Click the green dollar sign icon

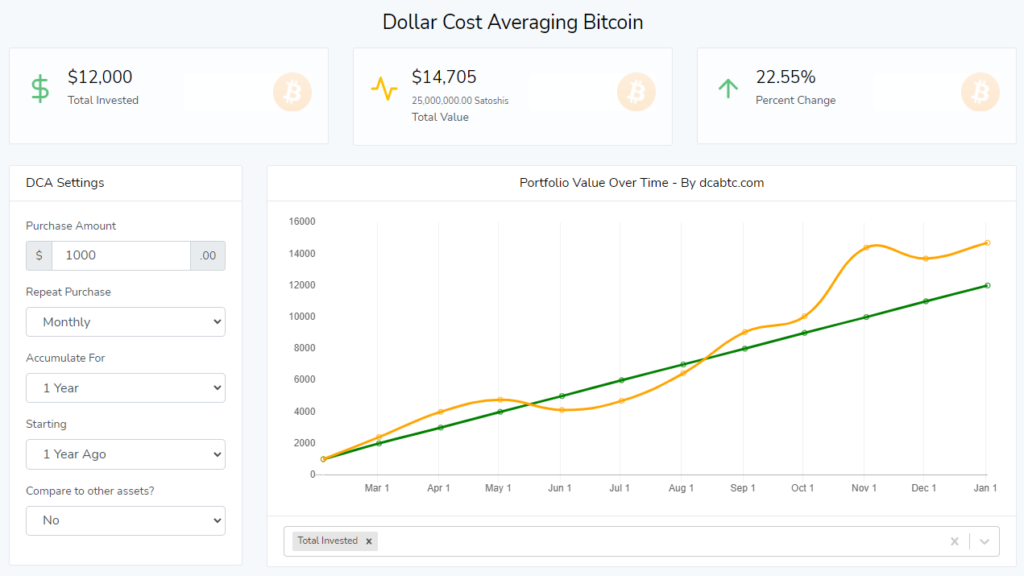(40, 88)
